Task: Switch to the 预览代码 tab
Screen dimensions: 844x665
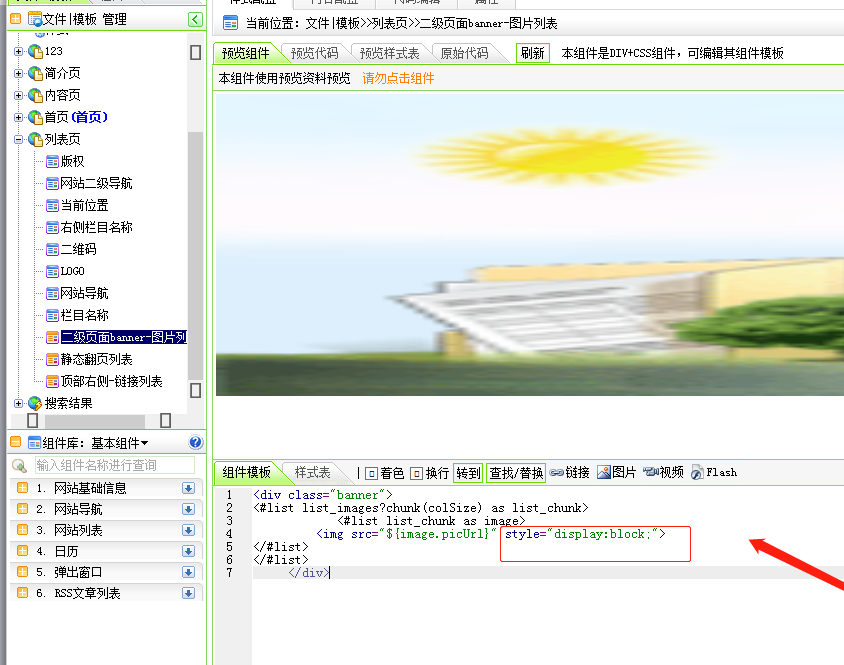Action: coord(314,53)
